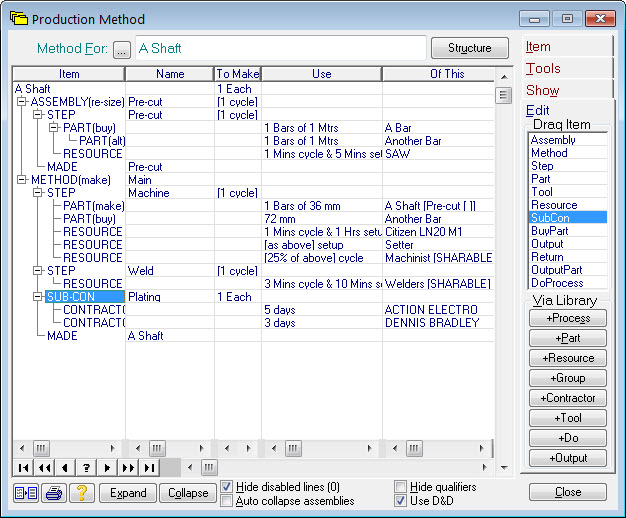This screenshot has width=626, height=518.
Task: Select DoProcess in Drag Item list
Action: click(x=567, y=283)
